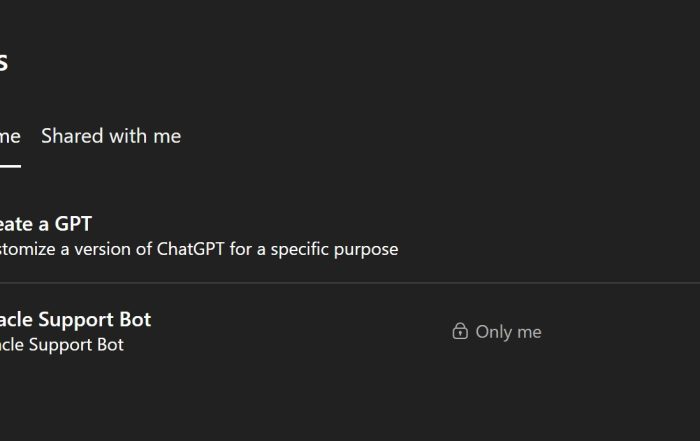Viewport: 700px width, 441px height.
Task: Click empty row space between bot title and lock
Action: 300,331
